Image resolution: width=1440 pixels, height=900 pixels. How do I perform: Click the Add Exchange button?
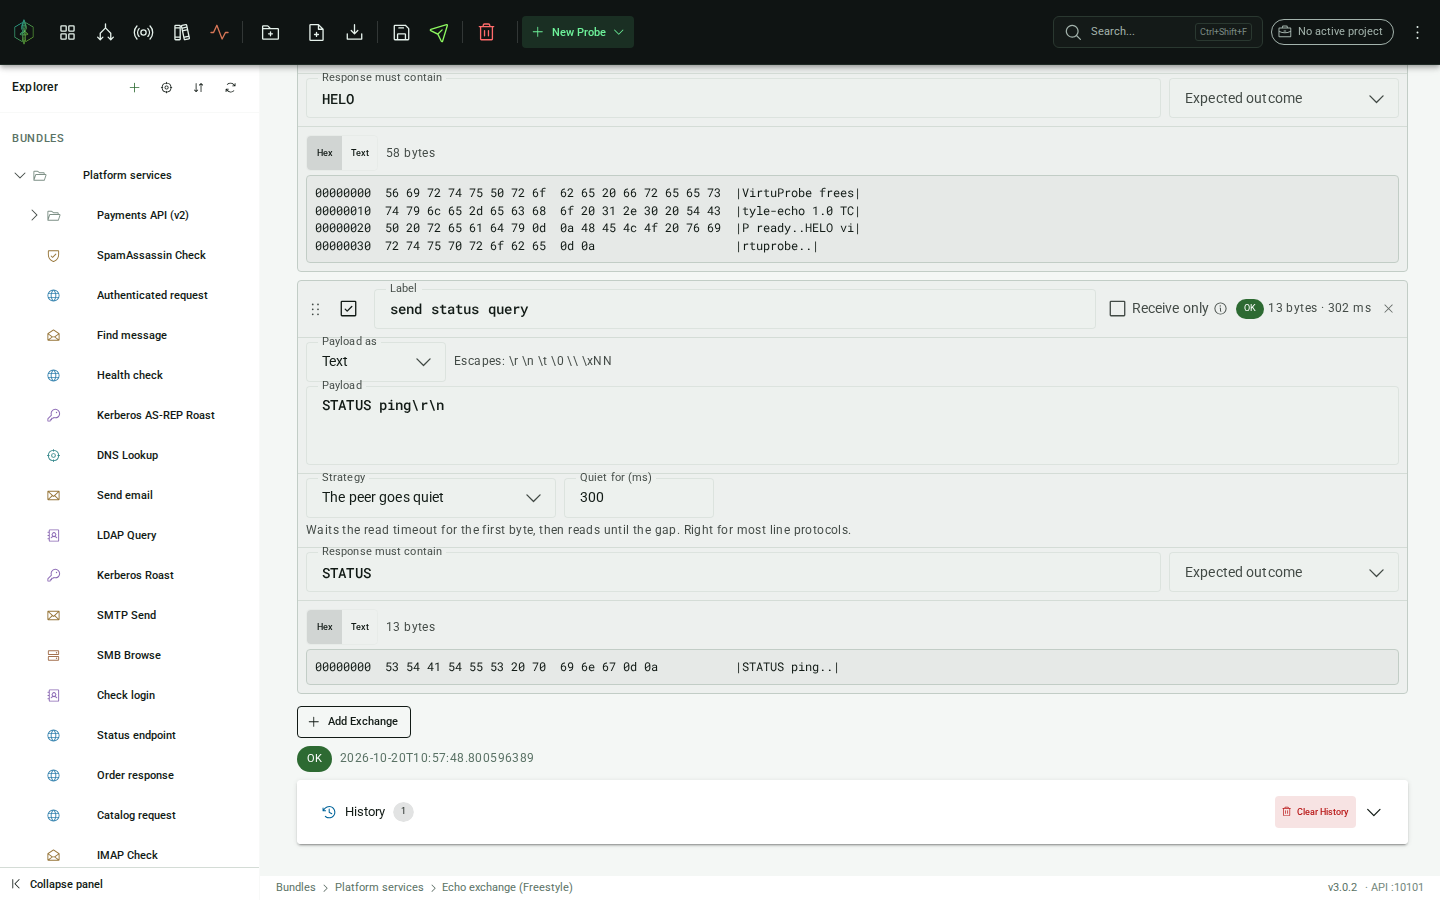(354, 722)
